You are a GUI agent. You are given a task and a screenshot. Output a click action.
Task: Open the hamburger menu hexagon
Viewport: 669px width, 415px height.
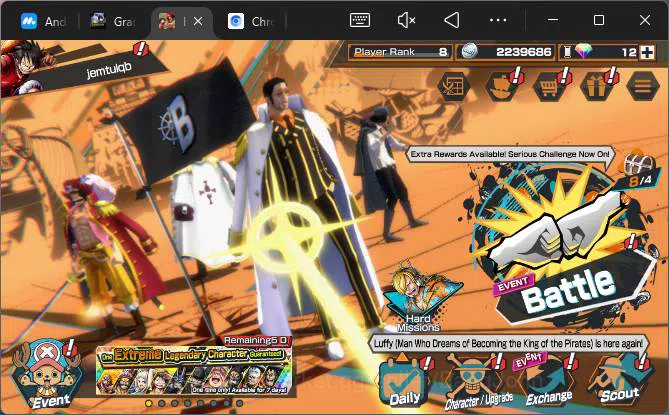(x=643, y=86)
